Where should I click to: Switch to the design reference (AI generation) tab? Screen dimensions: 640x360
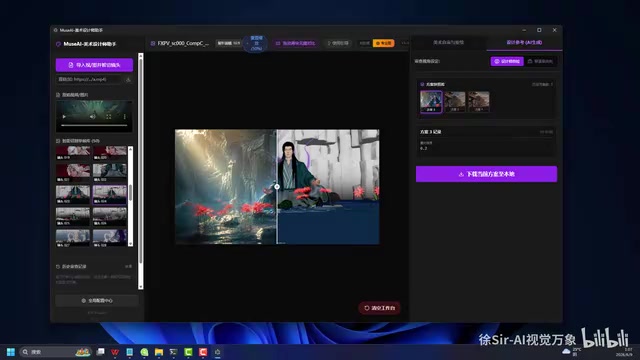(x=524, y=42)
